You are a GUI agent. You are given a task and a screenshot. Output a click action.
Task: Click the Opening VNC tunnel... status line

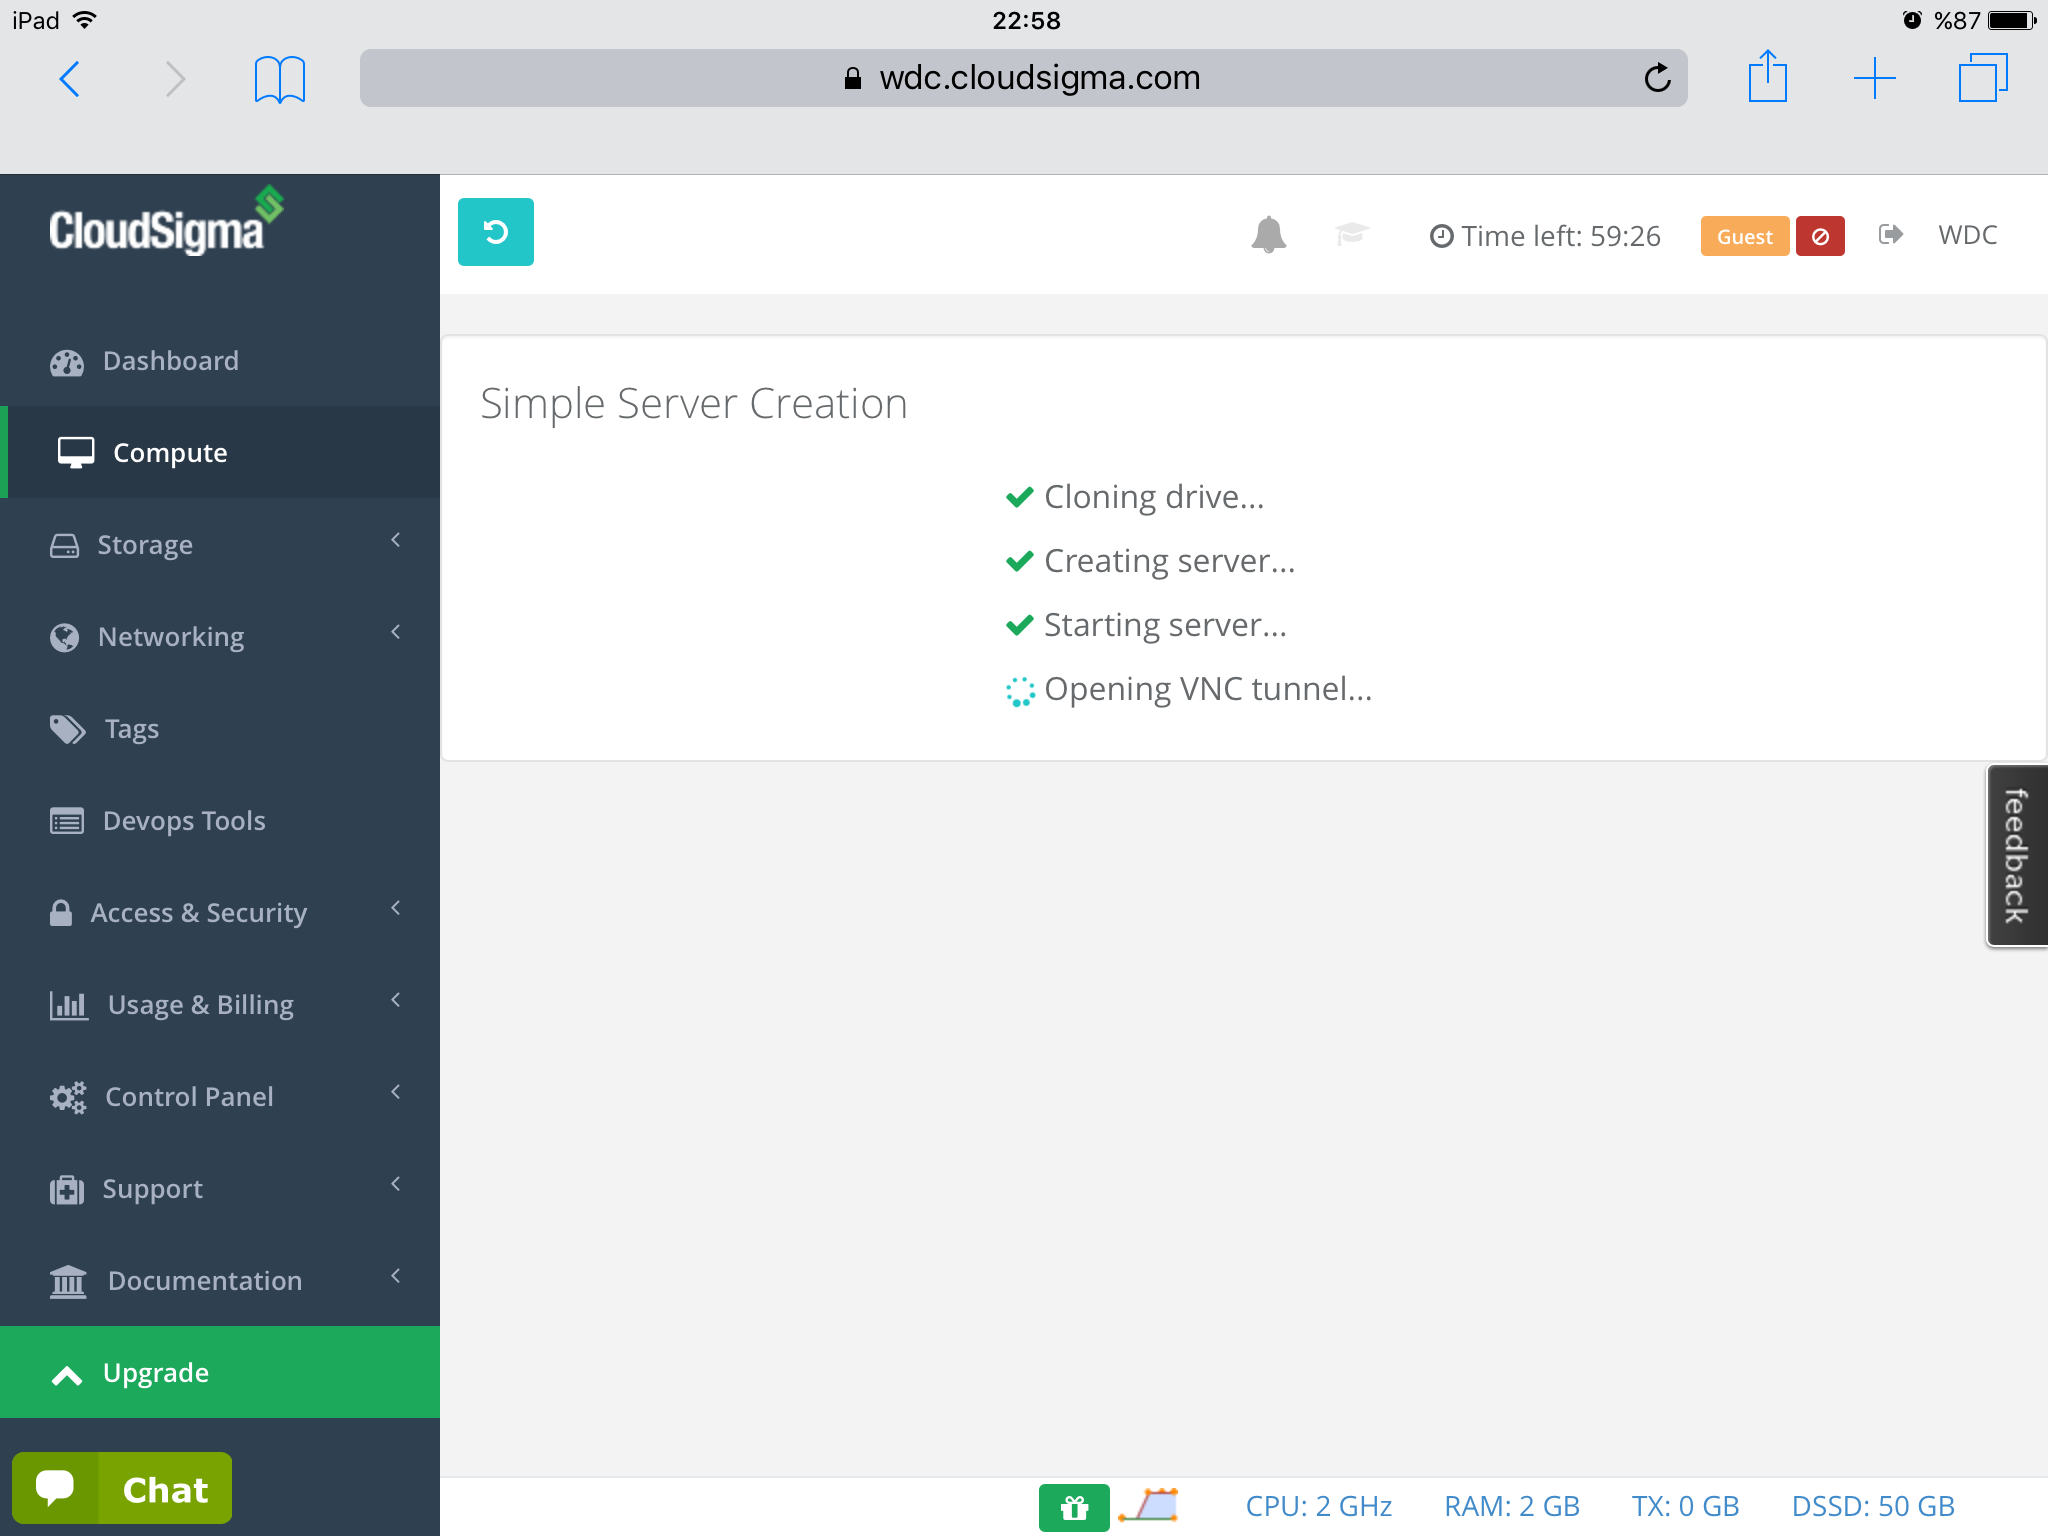[1189, 690]
